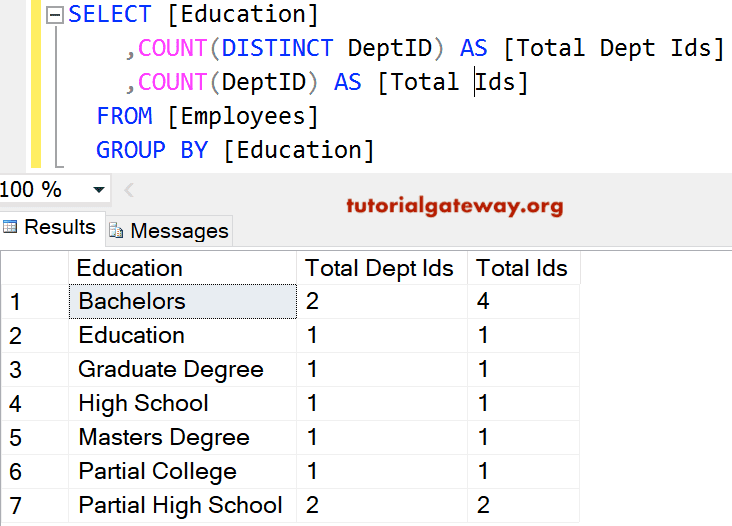The width and height of the screenshot is (732, 526).
Task: Select the High School cell
Action: [x=183, y=404]
